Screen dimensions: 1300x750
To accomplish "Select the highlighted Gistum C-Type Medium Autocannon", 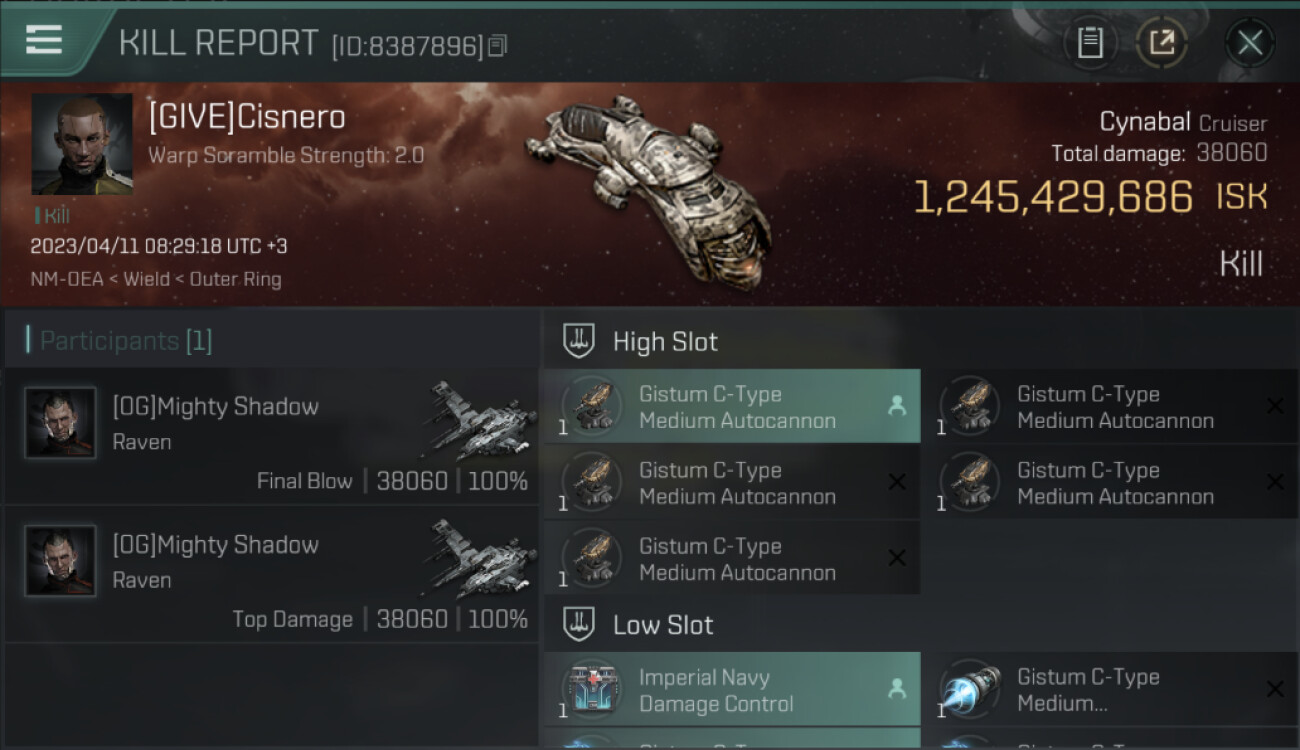I will [732, 407].
